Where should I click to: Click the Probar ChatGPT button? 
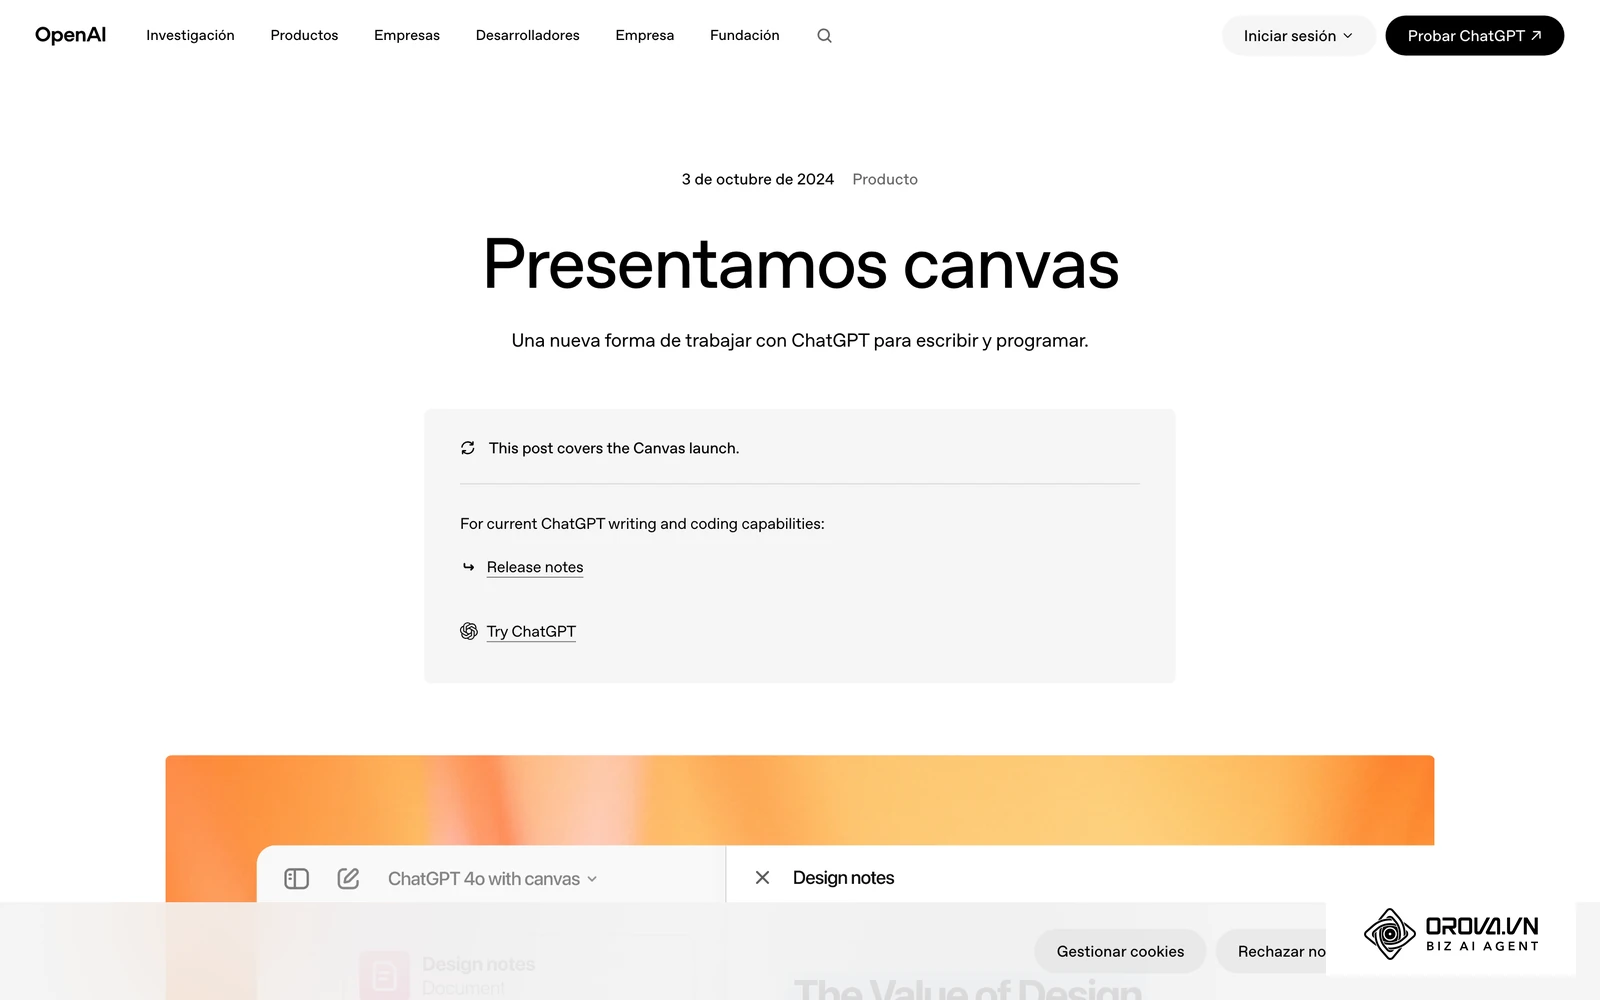1474,36
